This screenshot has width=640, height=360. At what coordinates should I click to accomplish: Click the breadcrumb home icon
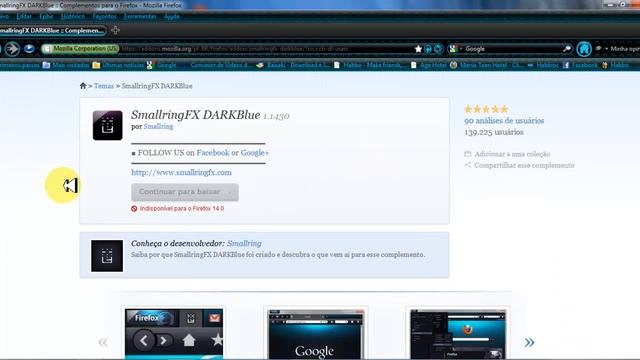click(83, 86)
